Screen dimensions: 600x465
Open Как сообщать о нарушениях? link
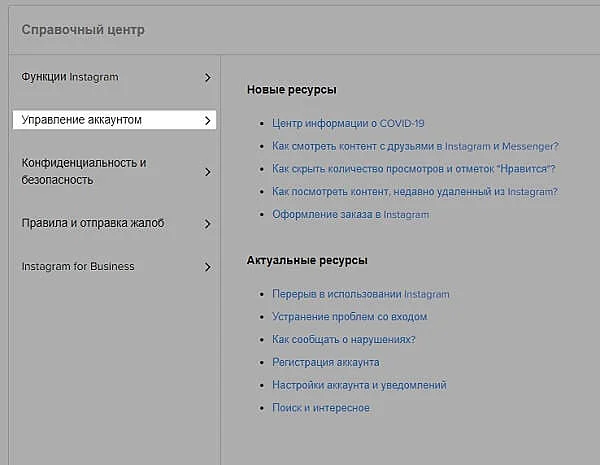pyautogui.click(x=344, y=340)
